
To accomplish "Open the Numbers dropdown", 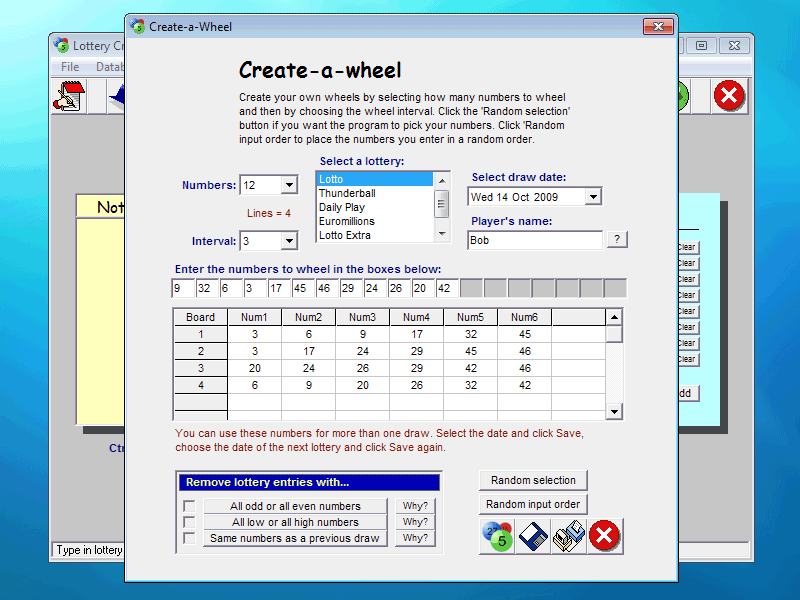I will [289, 185].
